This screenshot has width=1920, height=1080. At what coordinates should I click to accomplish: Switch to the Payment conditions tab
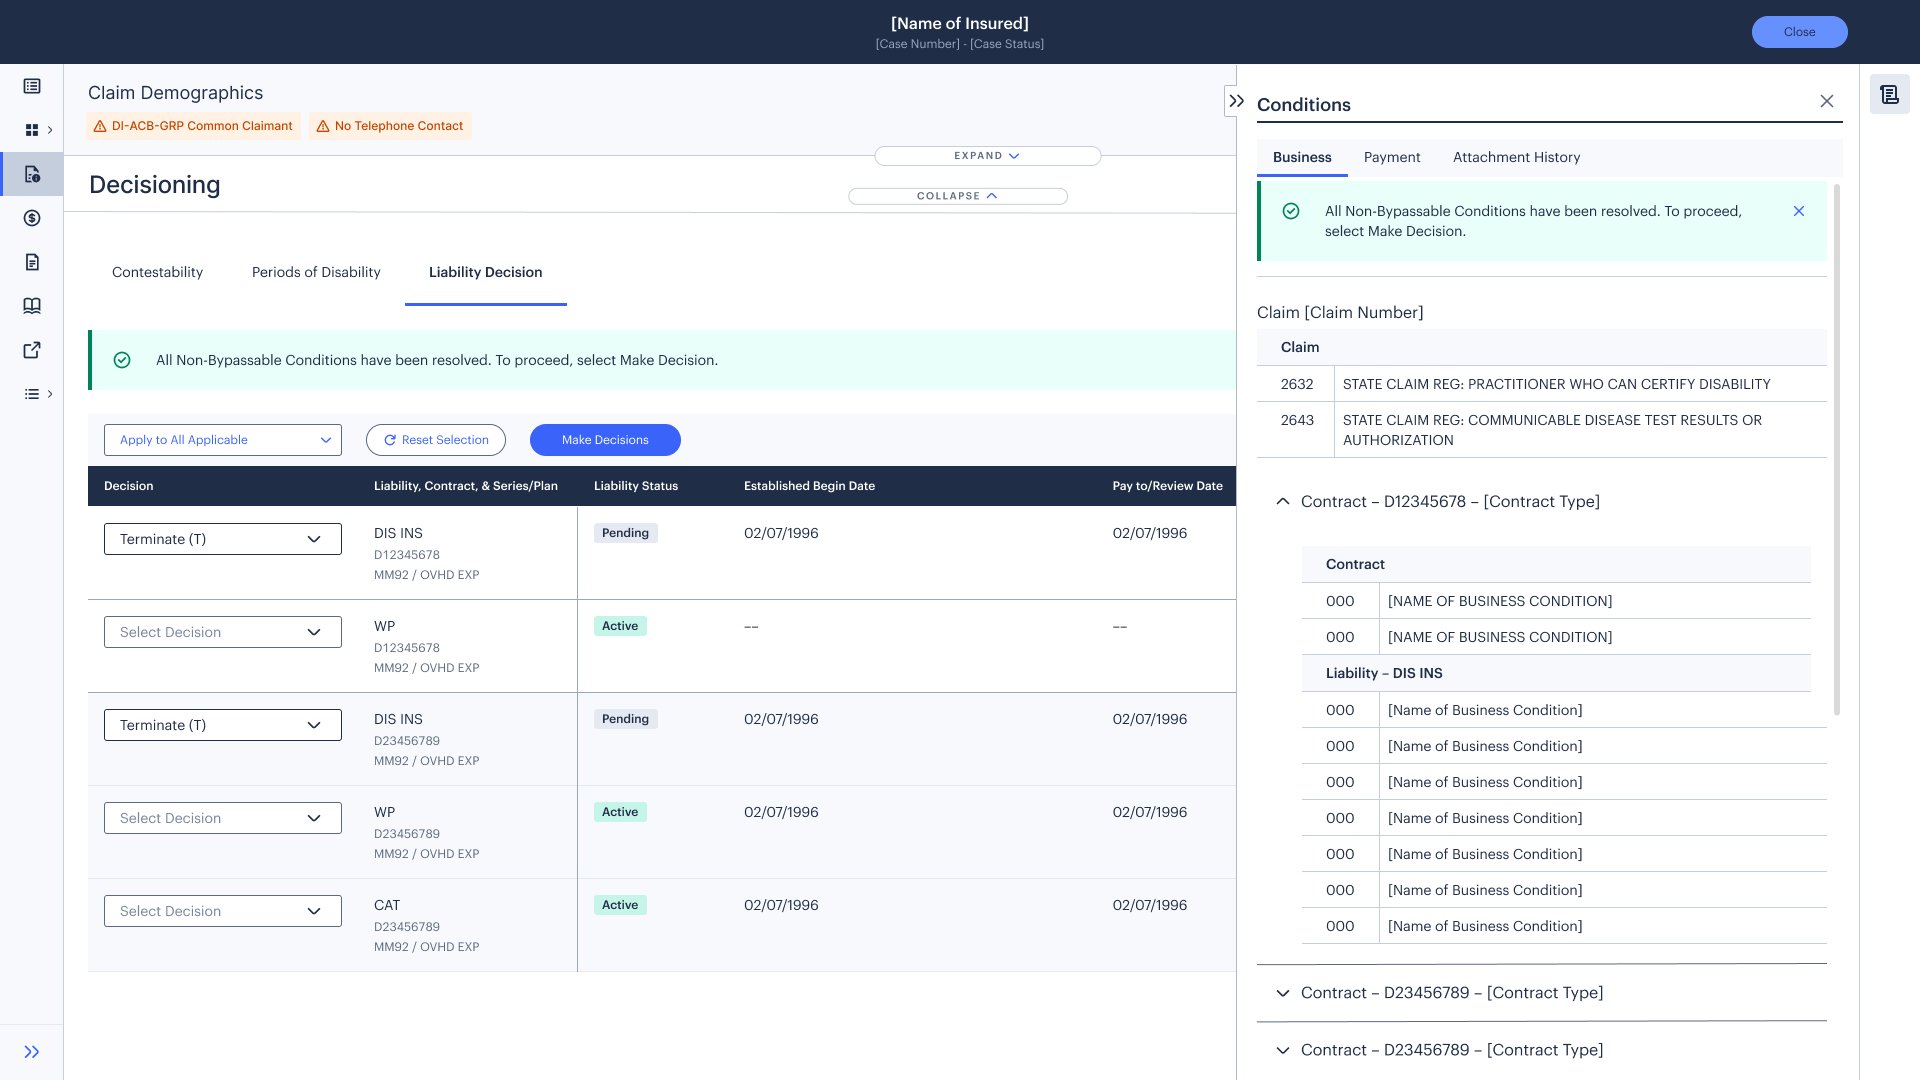1392,157
